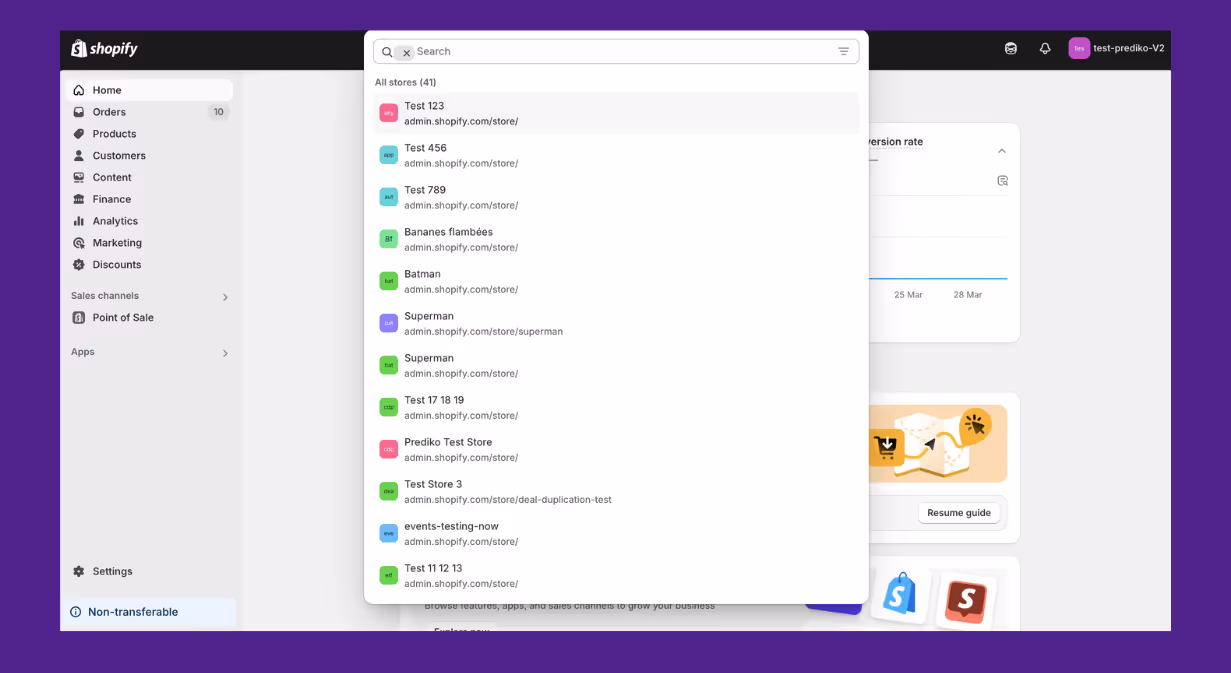This screenshot has height=673, width=1231.
Task: Click the Test 123 store avatar
Action: click(389, 113)
